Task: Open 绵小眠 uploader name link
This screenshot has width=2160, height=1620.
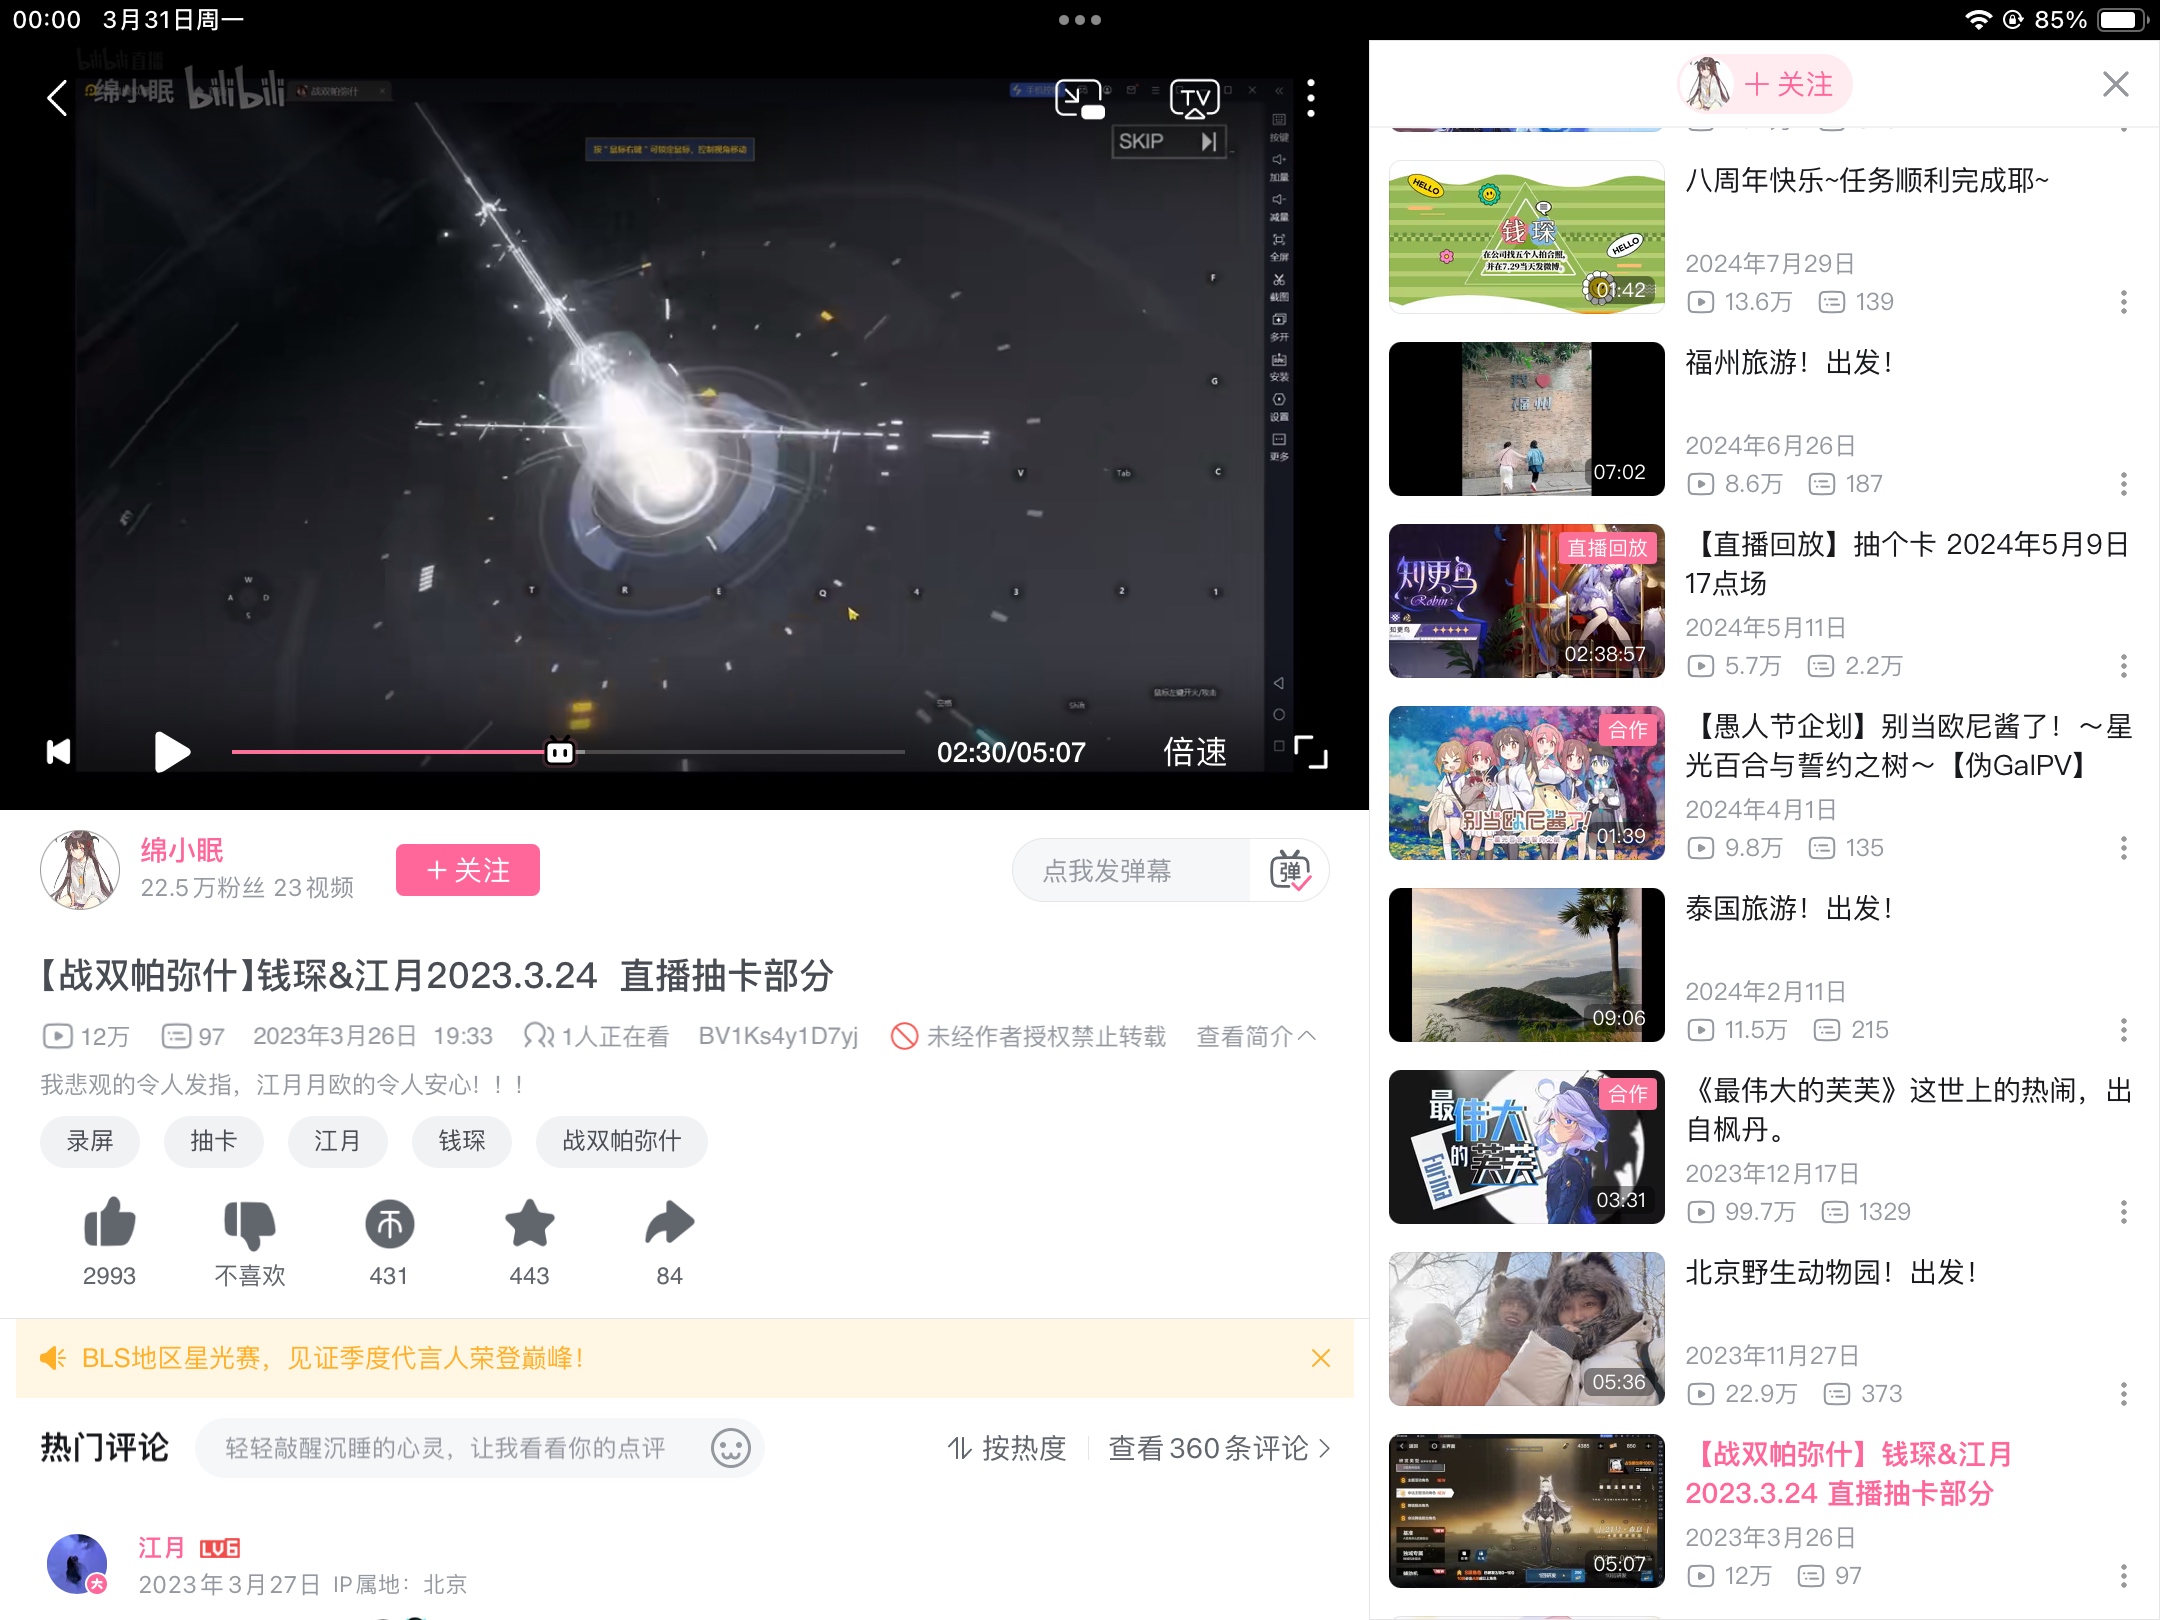Action: [181, 850]
